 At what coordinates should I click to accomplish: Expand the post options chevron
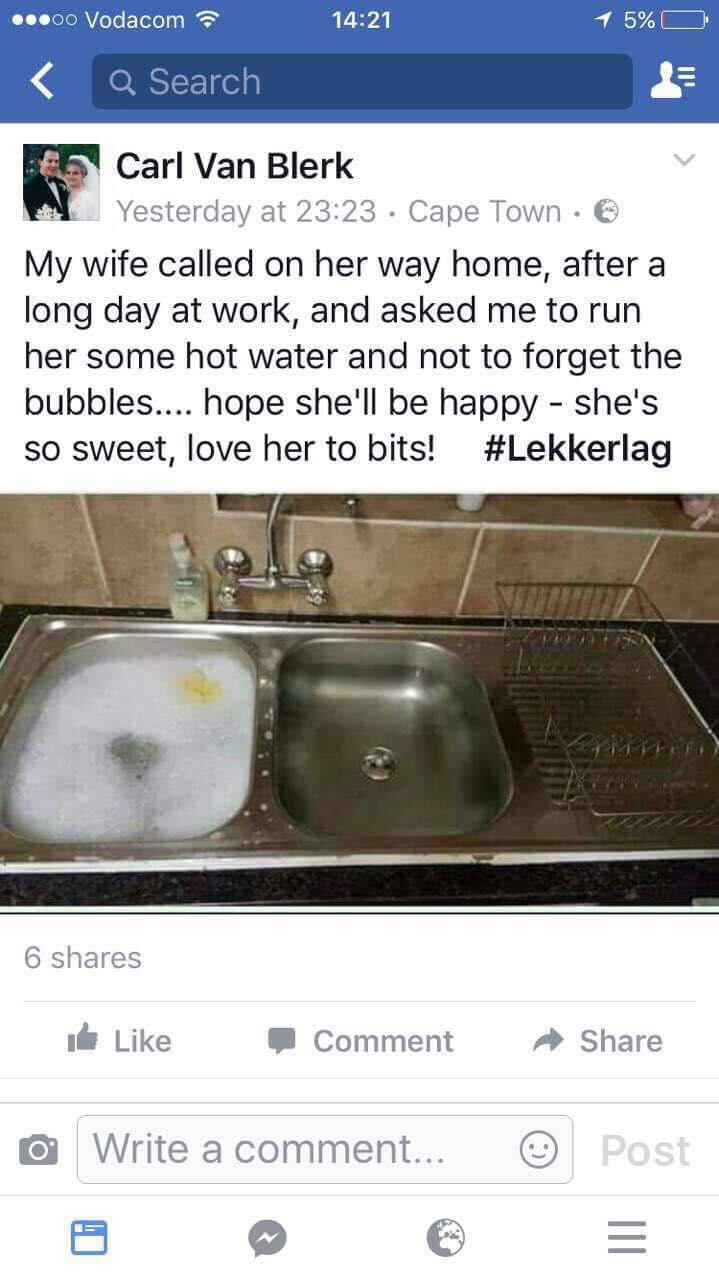point(683,160)
